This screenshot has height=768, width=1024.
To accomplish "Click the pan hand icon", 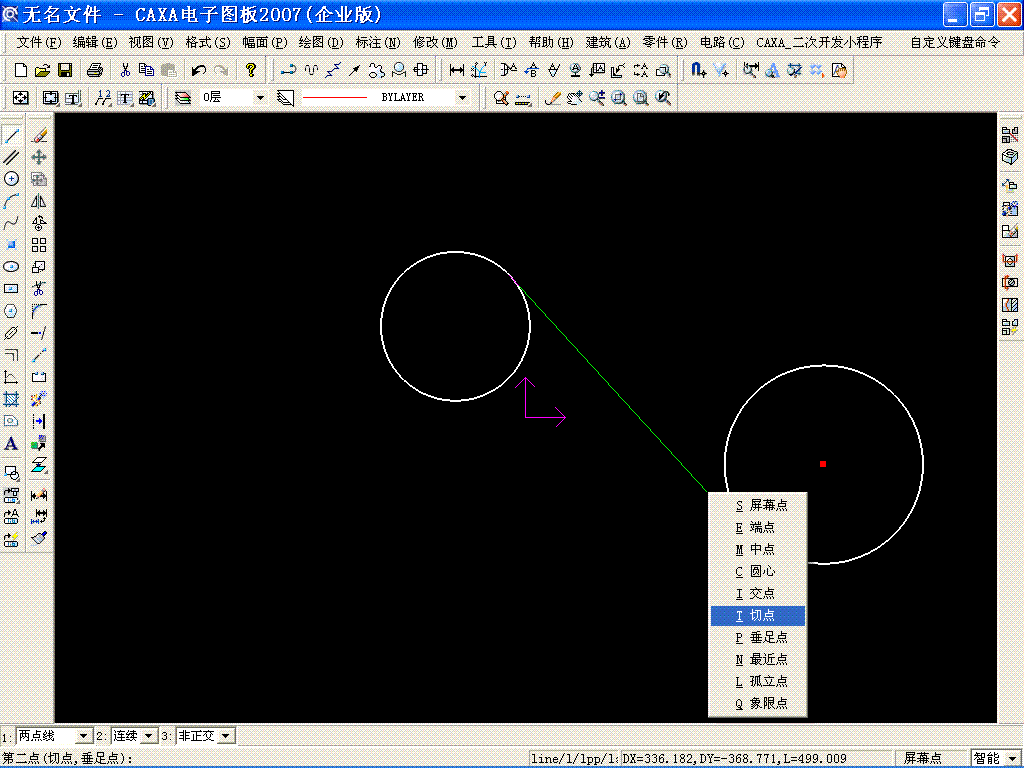I will (575, 98).
